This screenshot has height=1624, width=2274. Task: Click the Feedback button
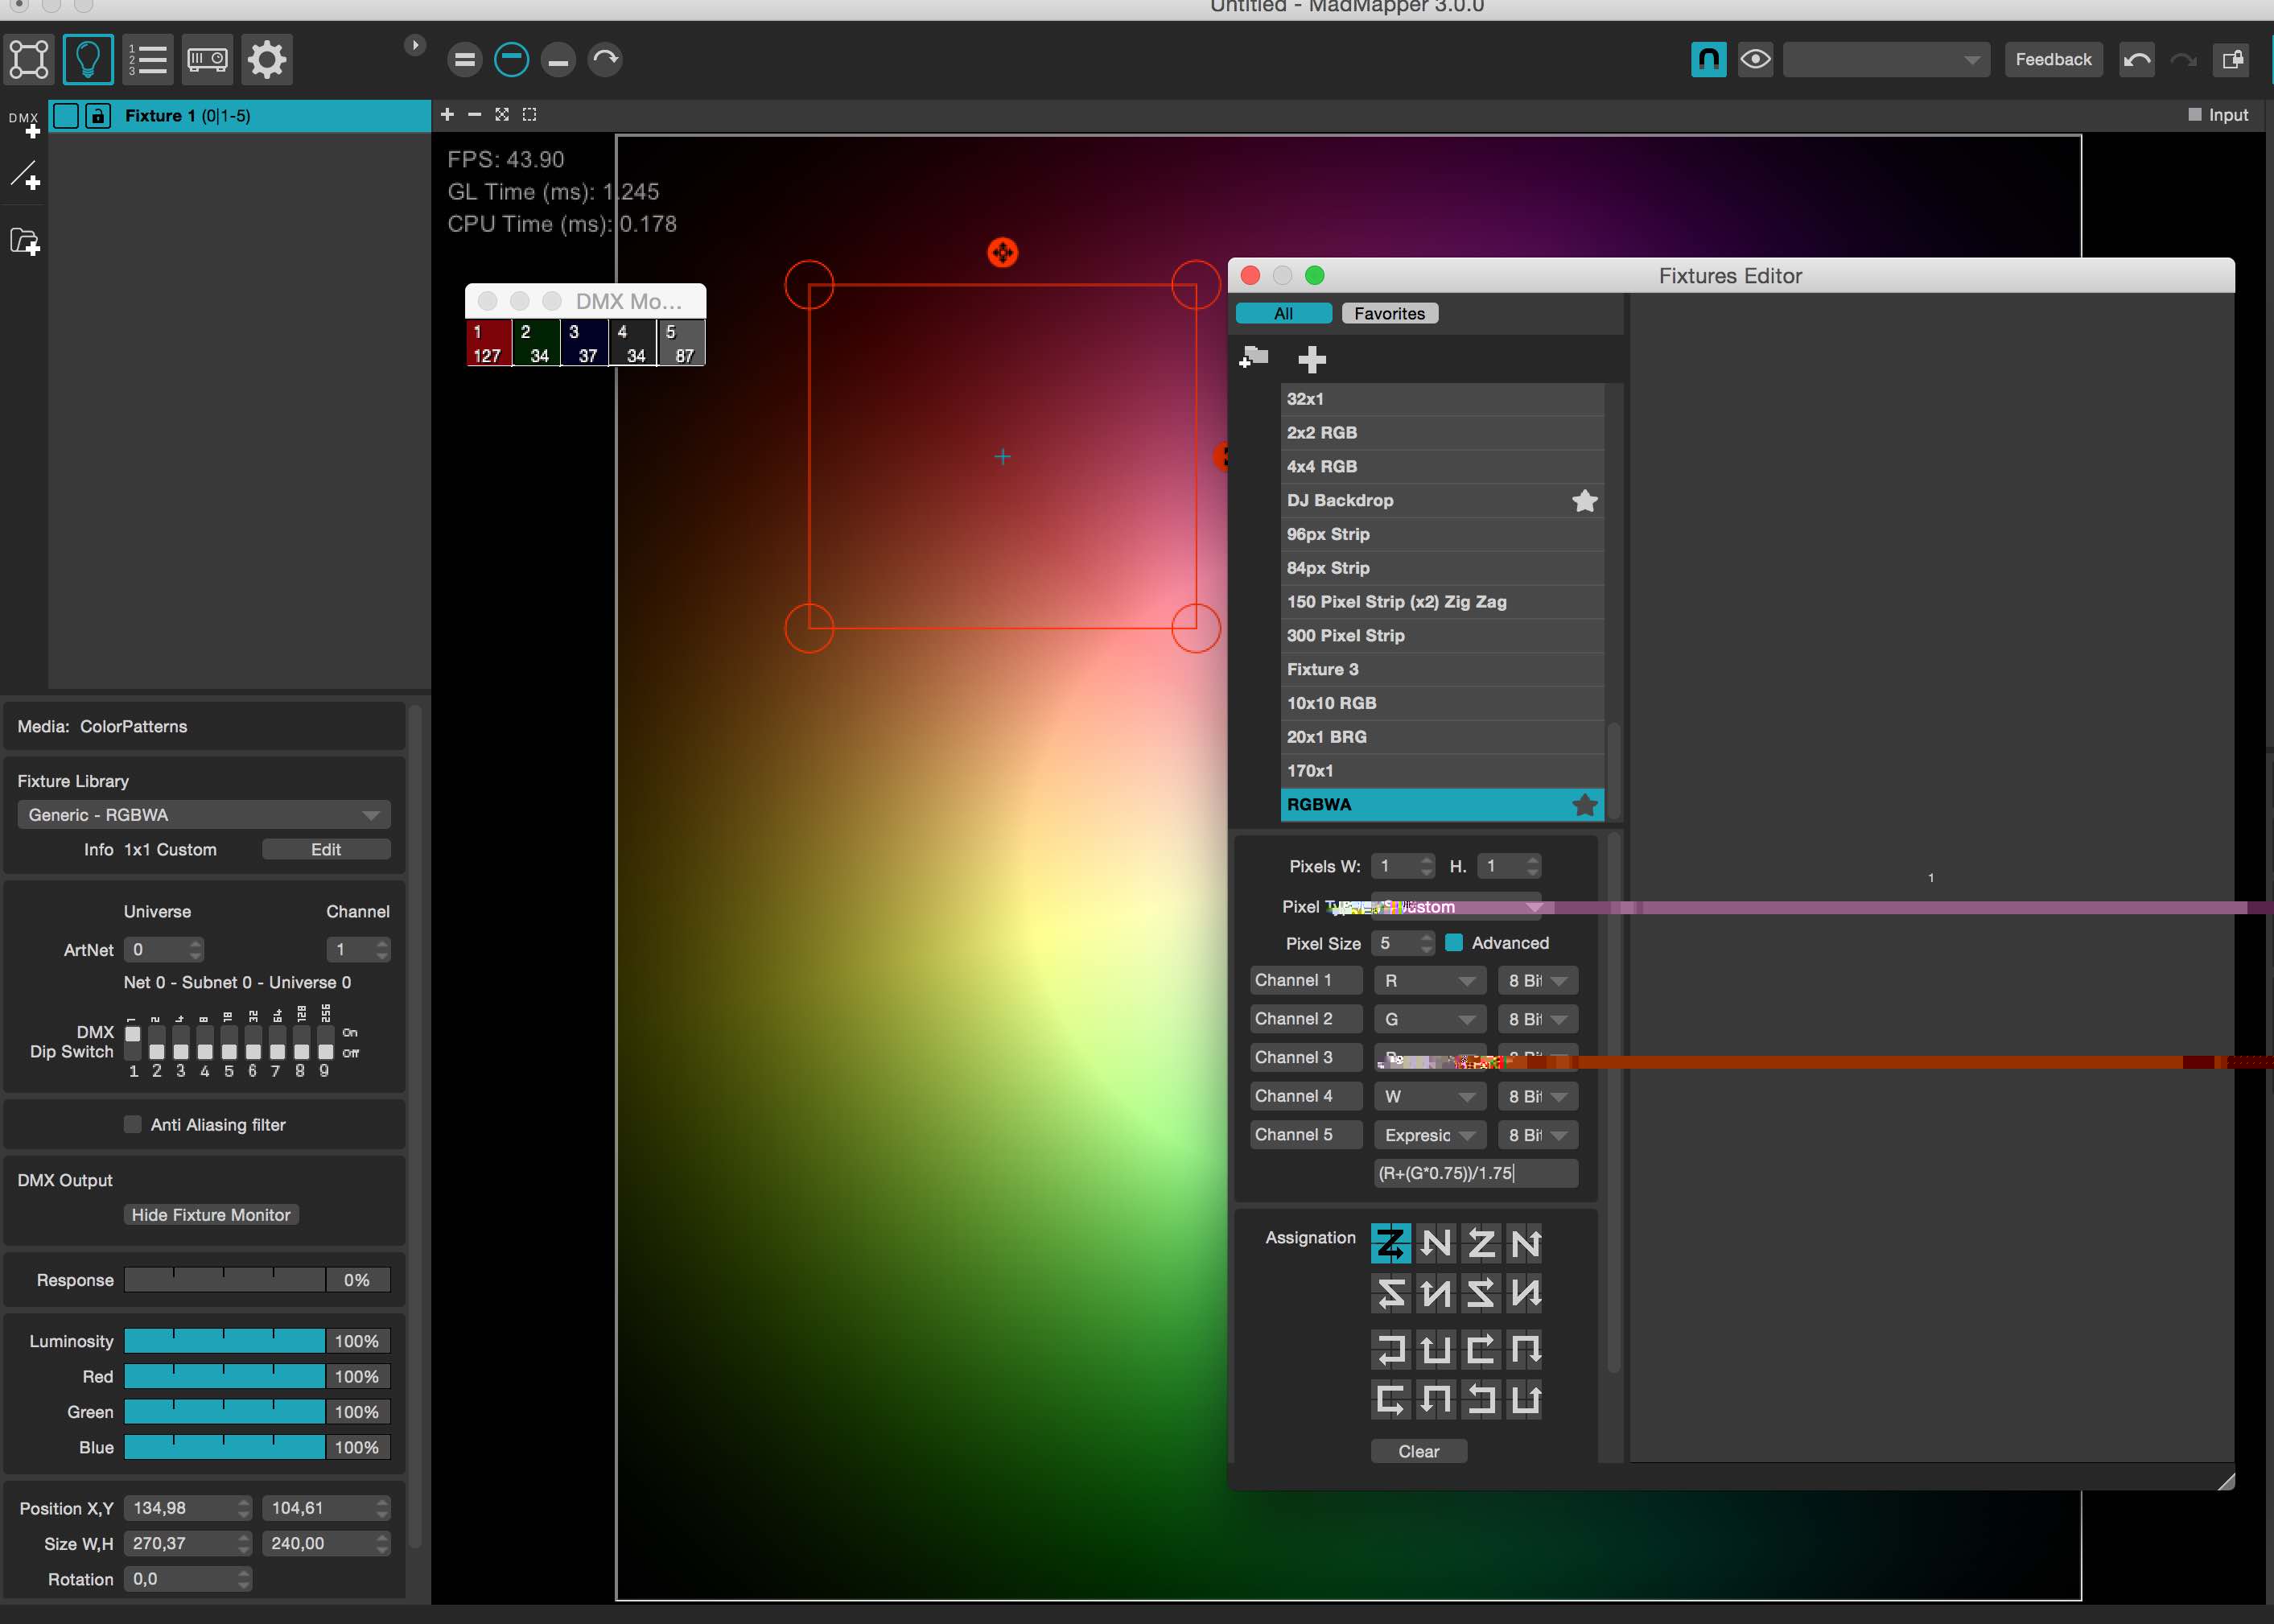click(2053, 59)
